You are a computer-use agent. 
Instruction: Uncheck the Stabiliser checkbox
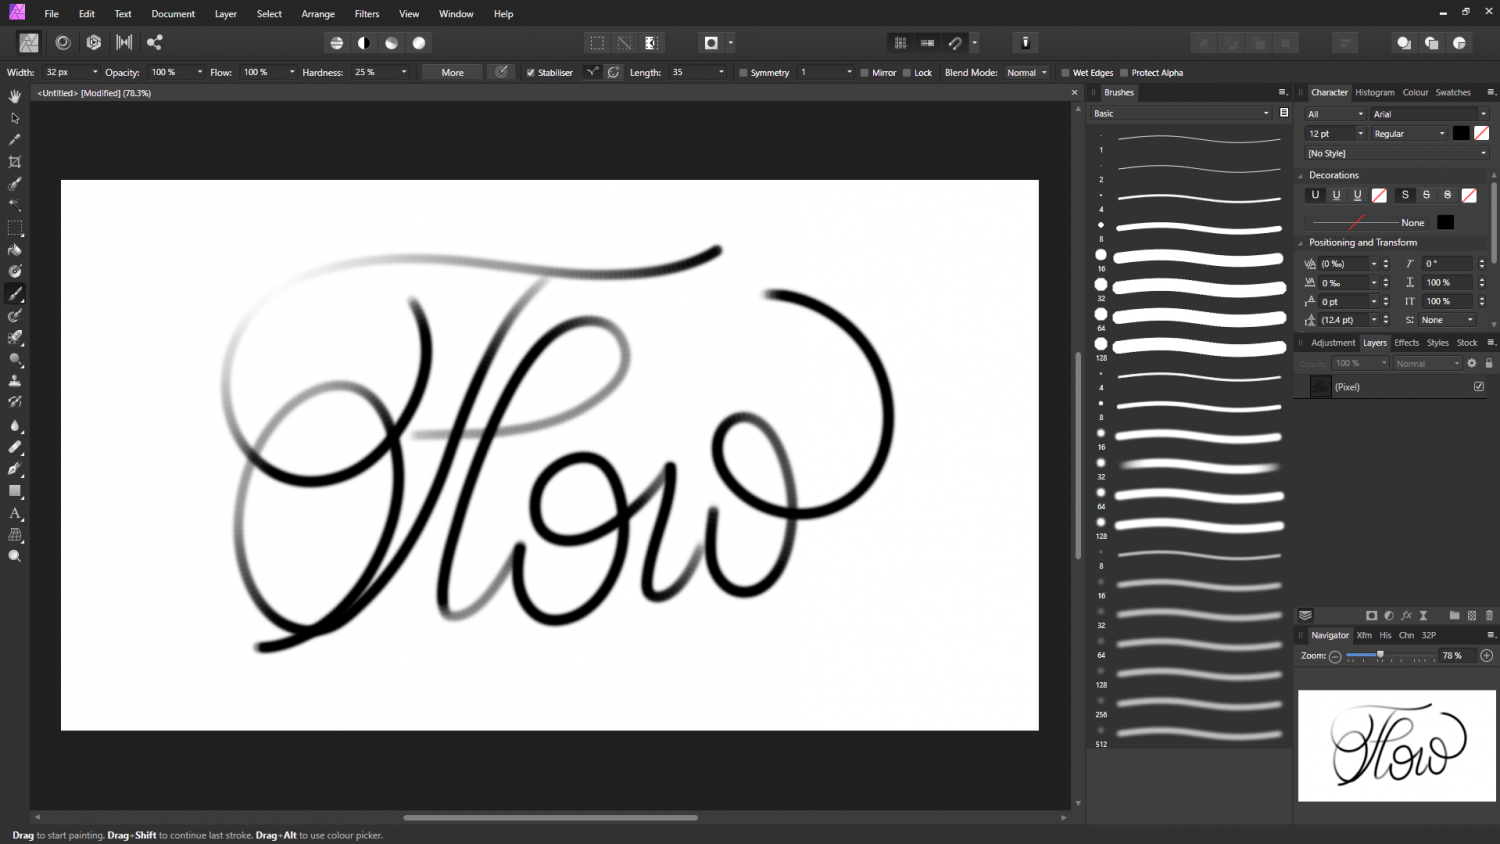coord(531,73)
